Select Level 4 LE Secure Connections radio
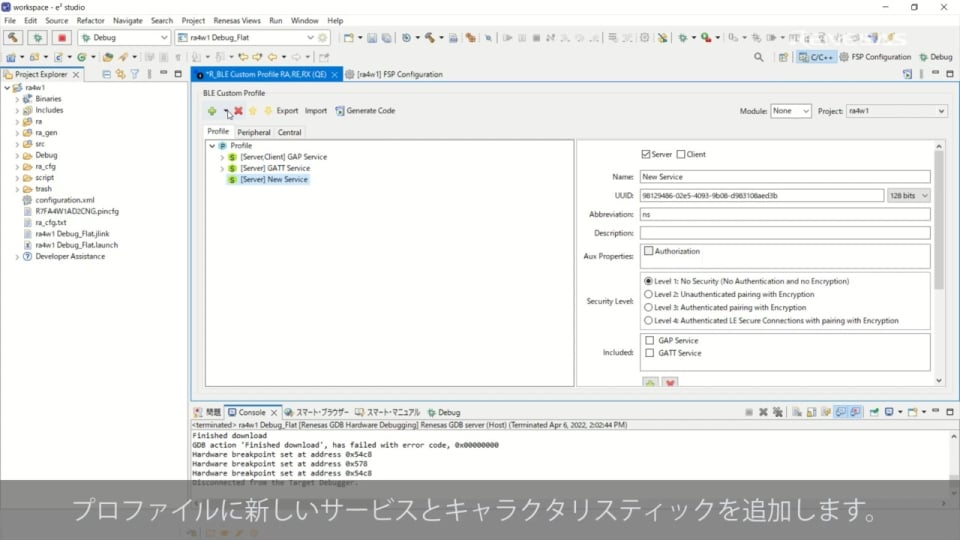 [648, 320]
